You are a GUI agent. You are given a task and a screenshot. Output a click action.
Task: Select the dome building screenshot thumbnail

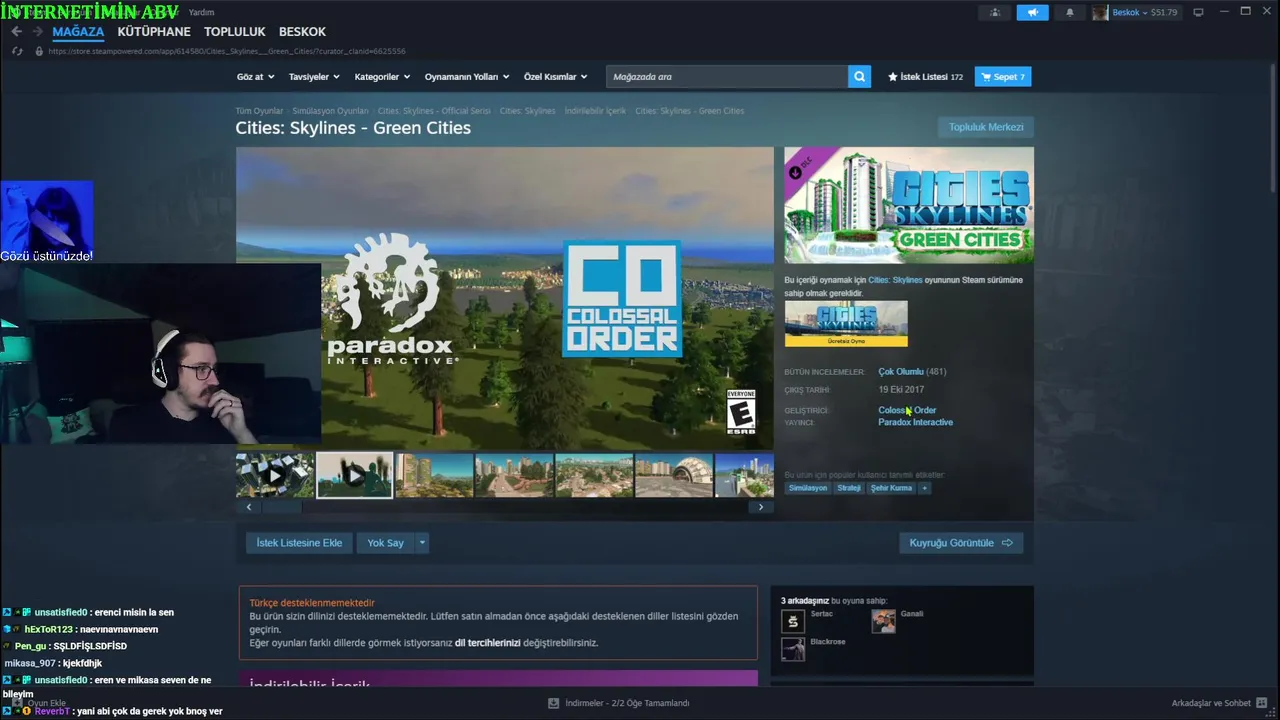click(674, 476)
